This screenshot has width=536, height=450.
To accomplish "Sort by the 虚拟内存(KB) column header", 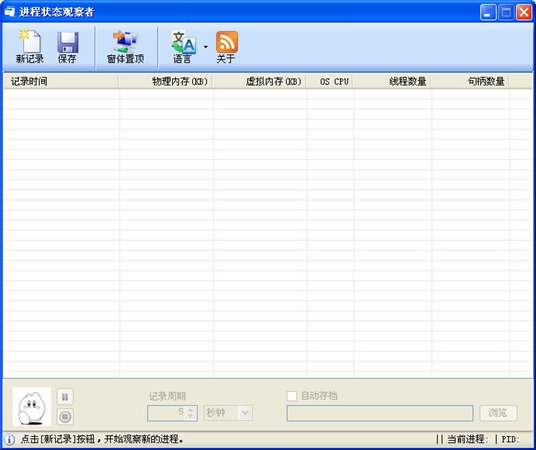I will coord(260,81).
